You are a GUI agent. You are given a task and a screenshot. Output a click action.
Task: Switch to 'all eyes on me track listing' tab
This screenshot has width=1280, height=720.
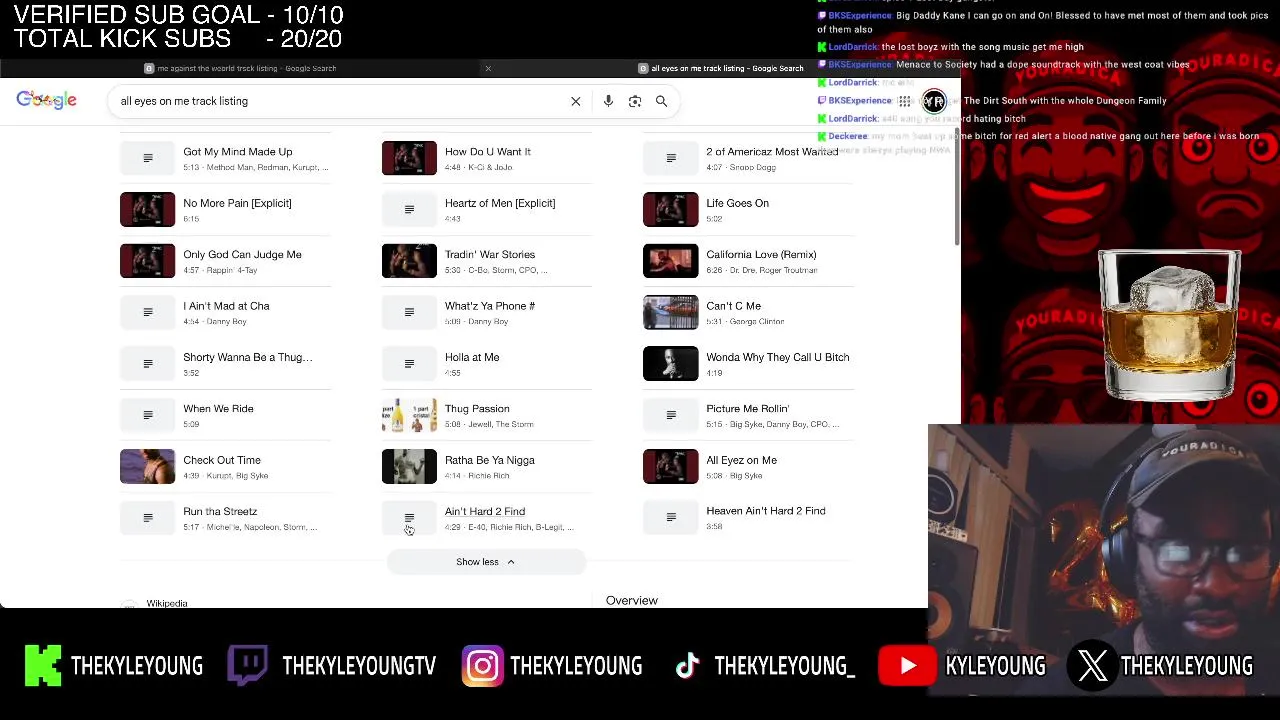coord(722,68)
